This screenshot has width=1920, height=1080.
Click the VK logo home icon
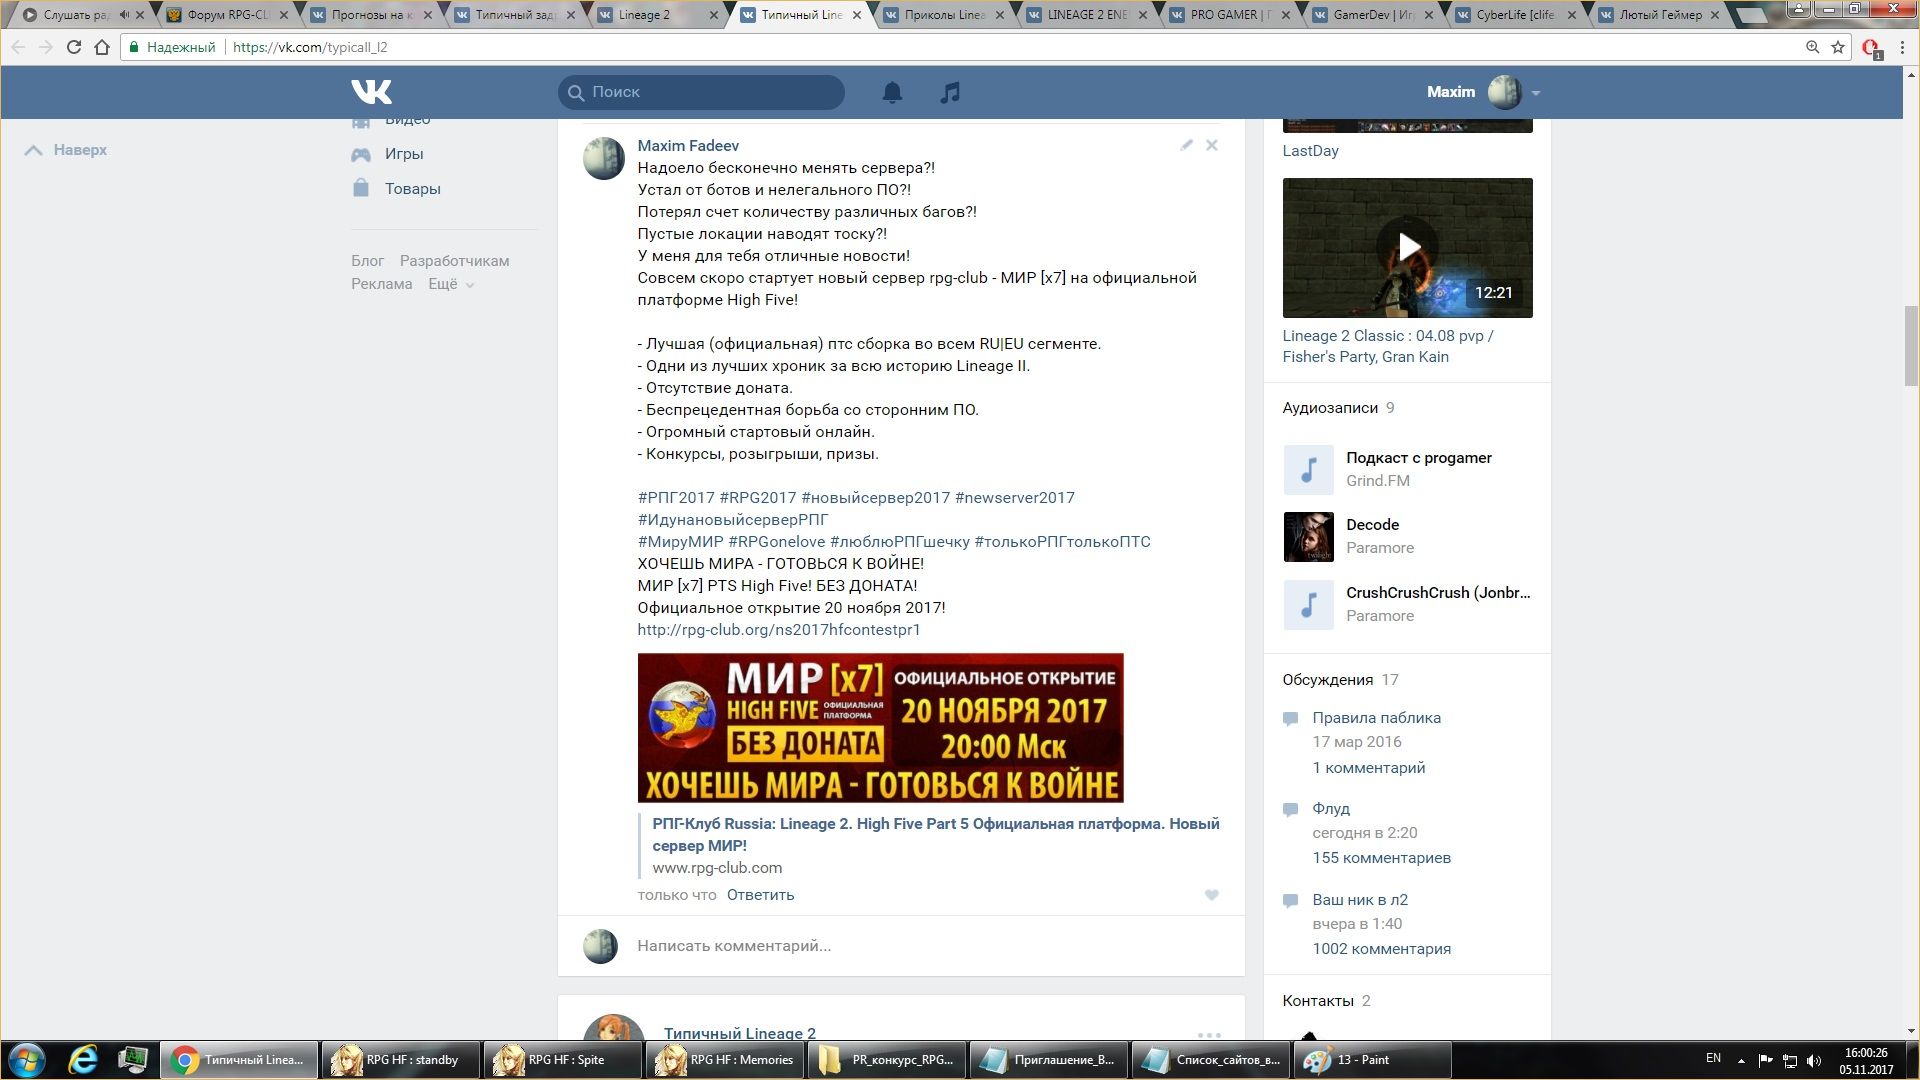pyautogui.click(x=371, y=92)
